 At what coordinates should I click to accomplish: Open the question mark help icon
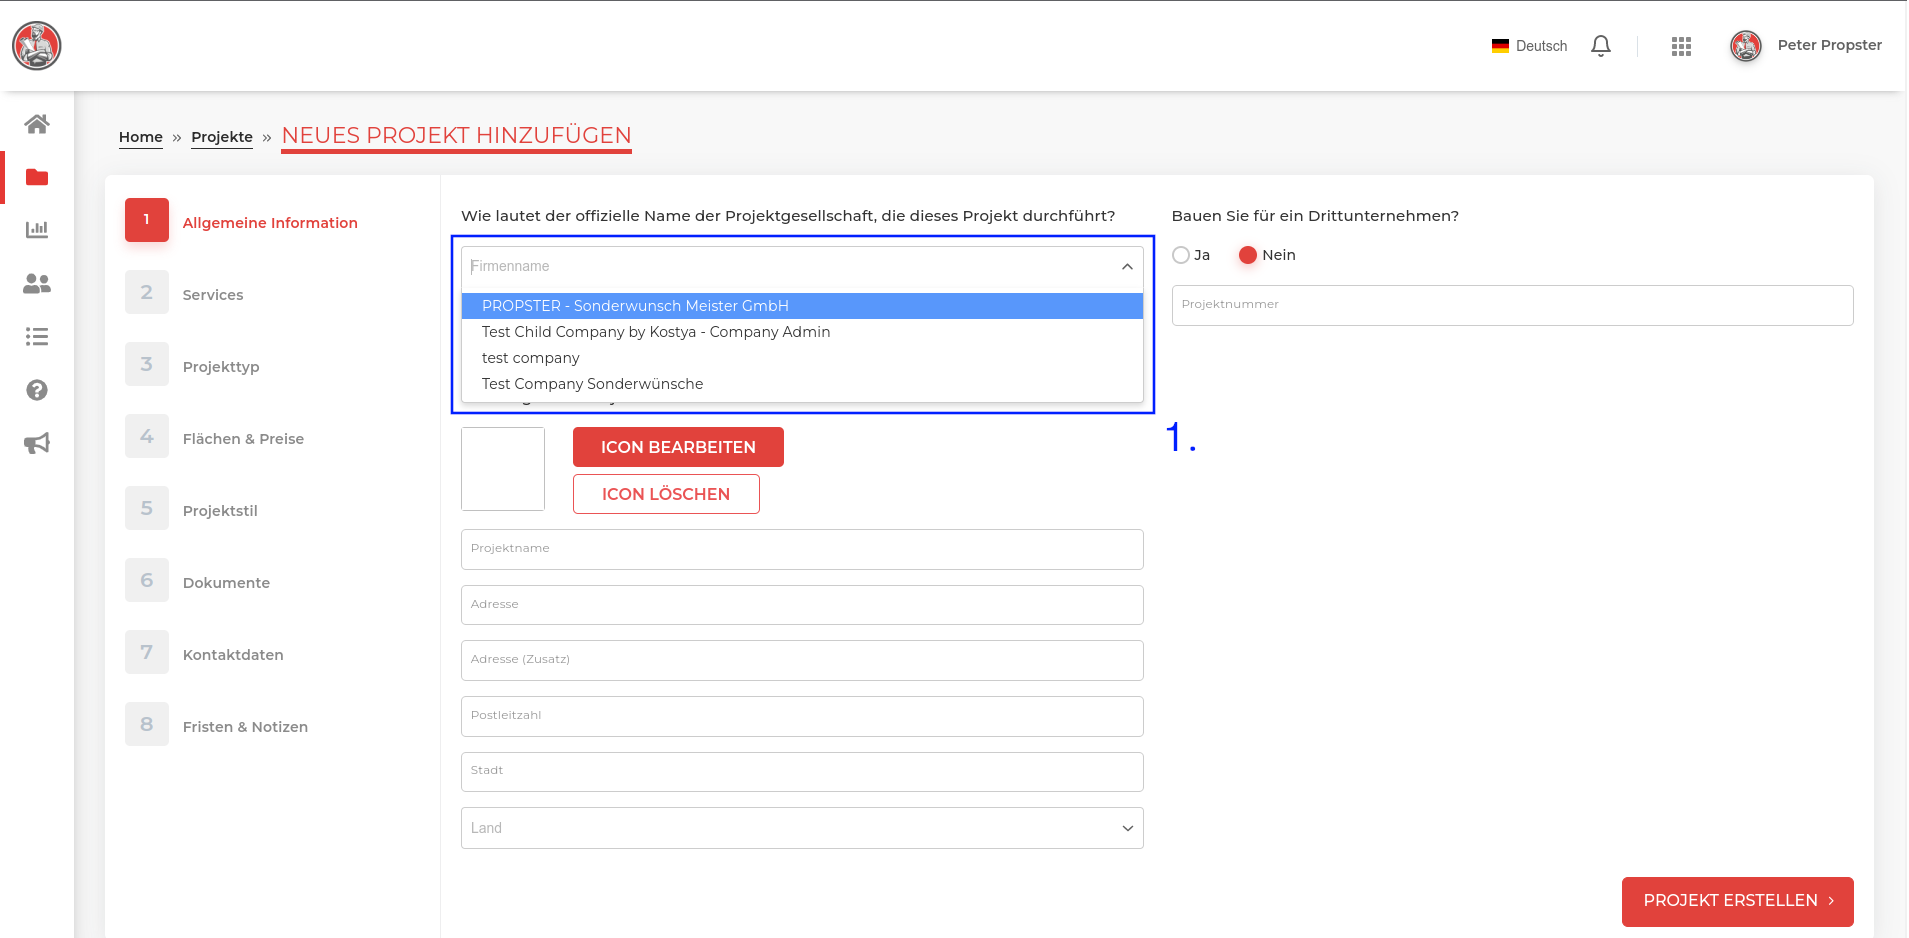pos(37,390)
